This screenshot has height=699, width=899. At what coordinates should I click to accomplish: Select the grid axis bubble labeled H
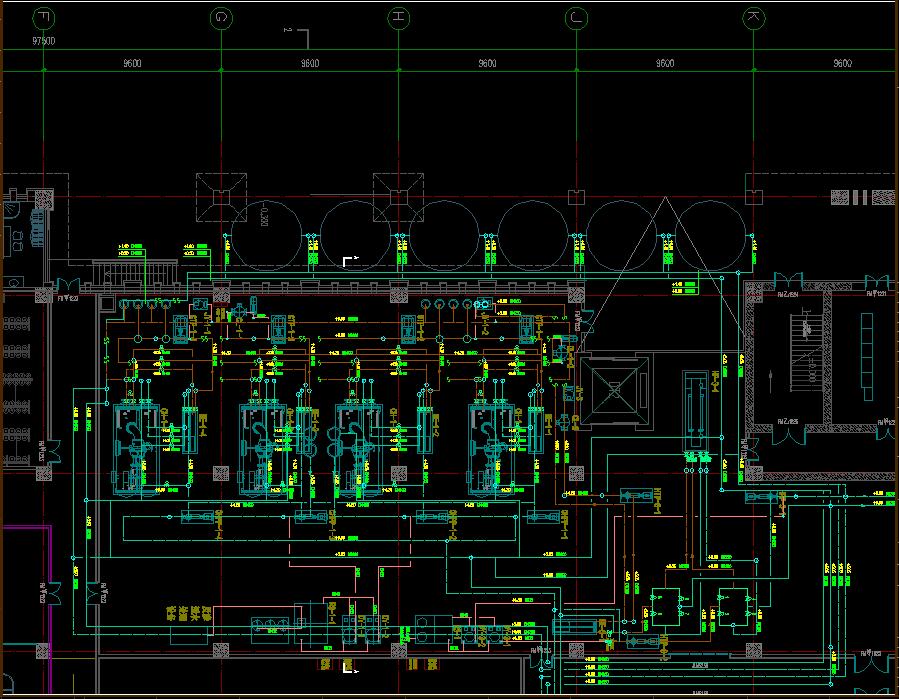click(398, 18)
